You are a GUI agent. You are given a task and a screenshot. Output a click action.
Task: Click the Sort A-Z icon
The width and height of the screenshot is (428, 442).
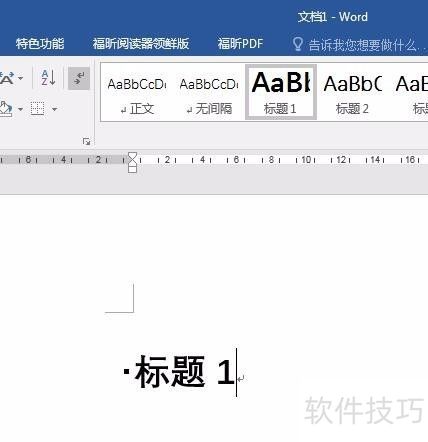pos(48,78)
